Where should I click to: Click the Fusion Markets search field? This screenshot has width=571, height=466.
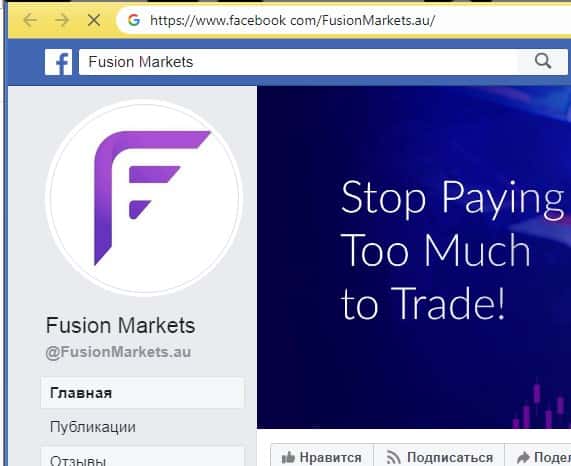[299, 62]
